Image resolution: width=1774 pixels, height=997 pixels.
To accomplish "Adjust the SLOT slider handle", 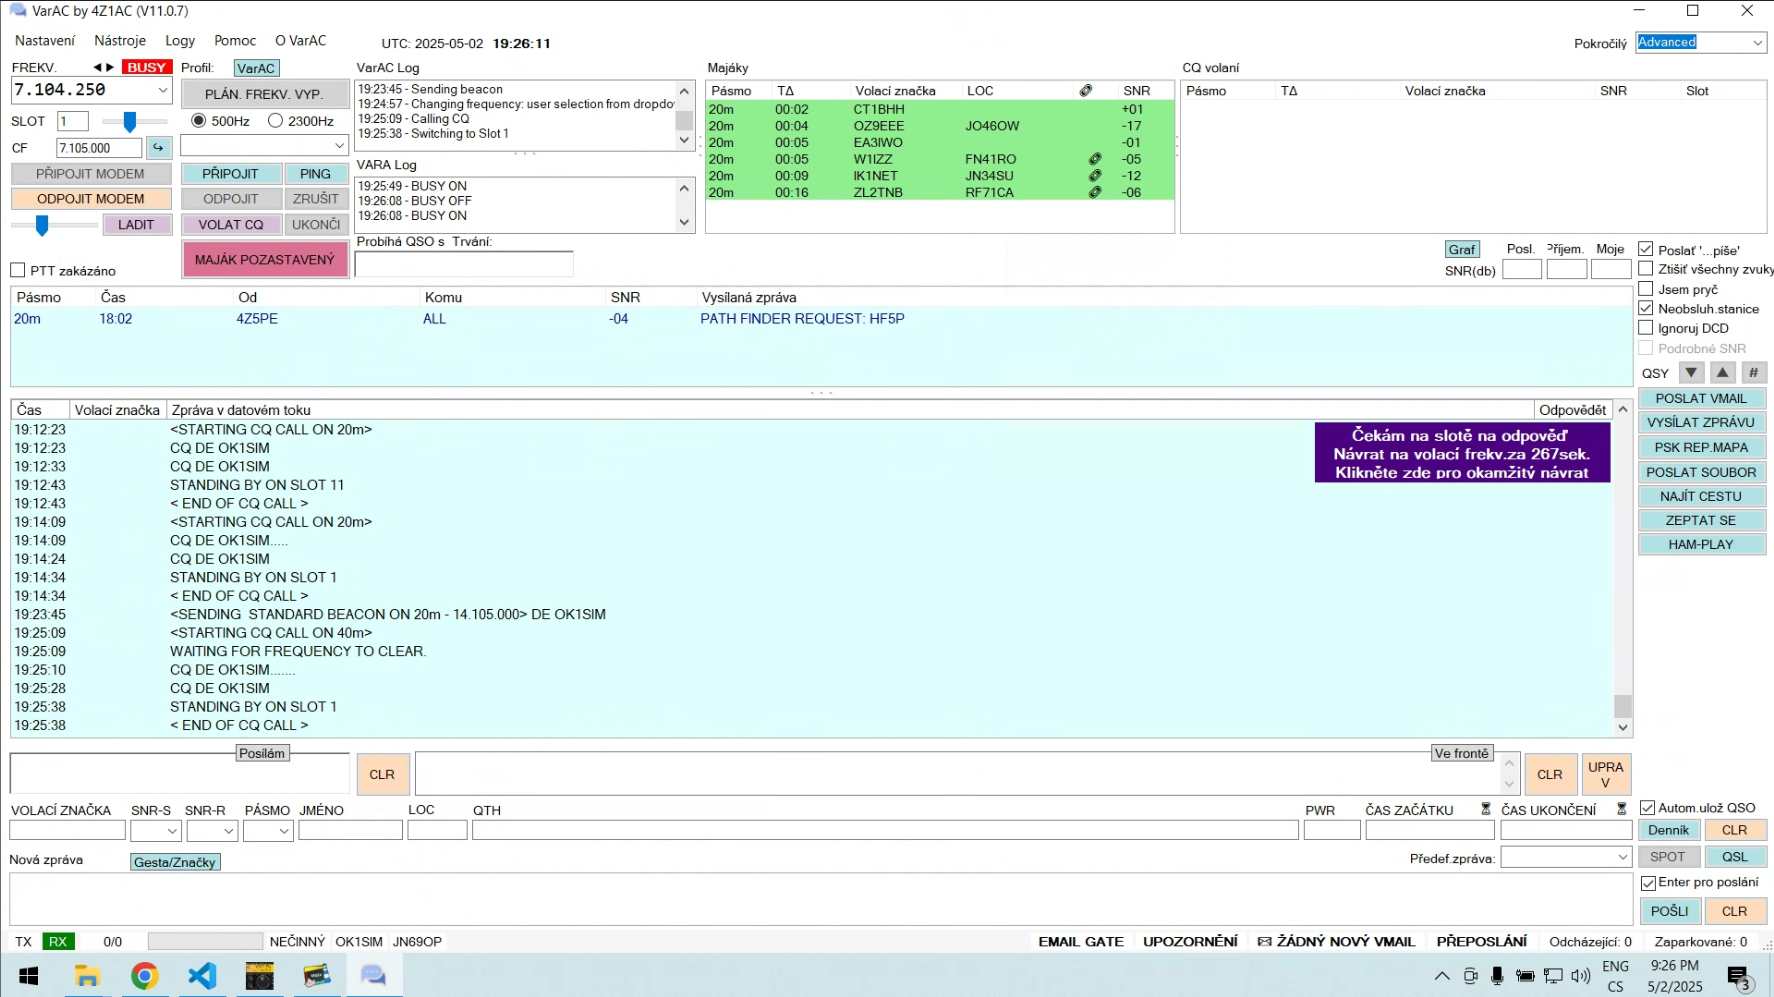I will (129, 122).
